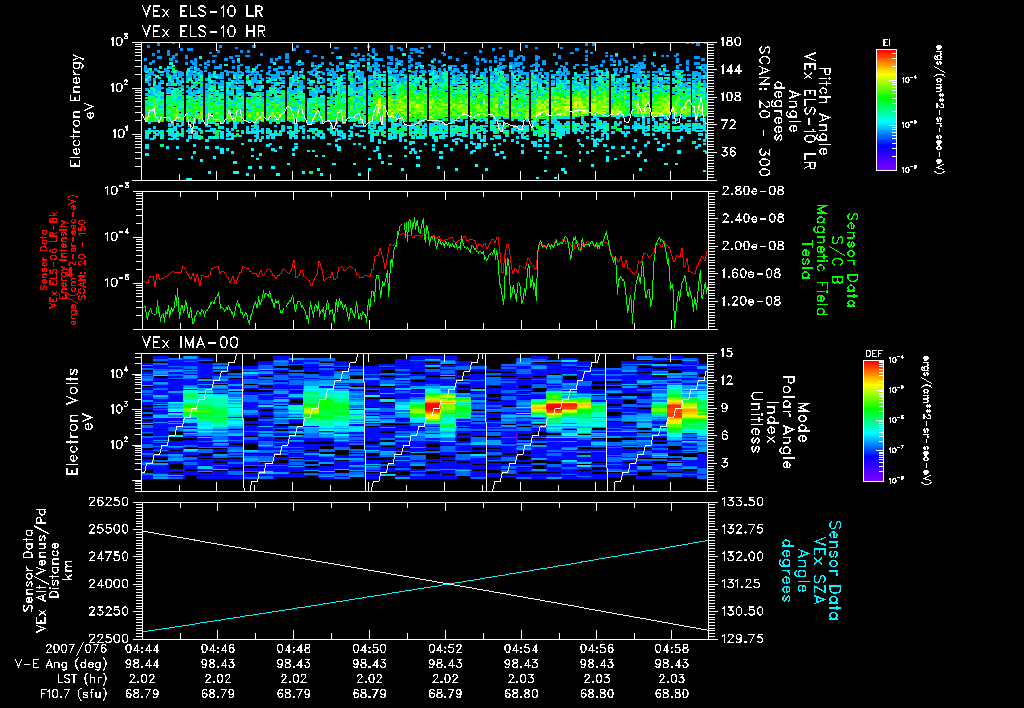Click the '22500' altitude axis tick
This screenshot has width=1024, height=708.
108,638
